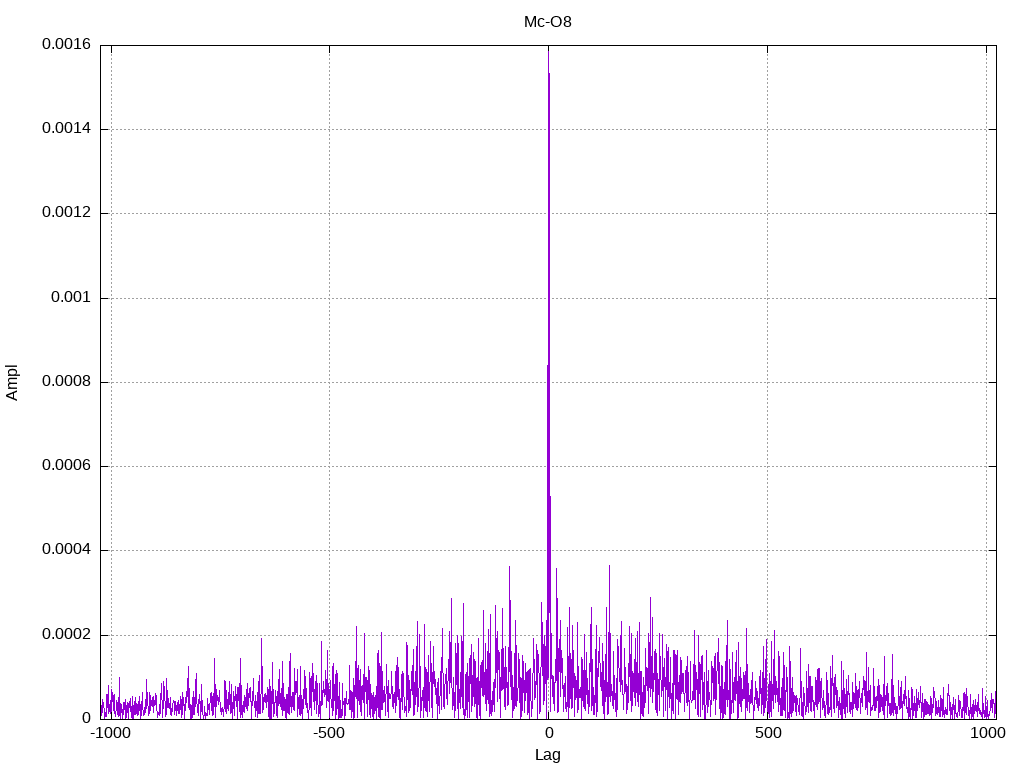This screenshot has height=768, width=1024.
Task: Click the 500 x-axis tick label
Action: pos(767,733)
